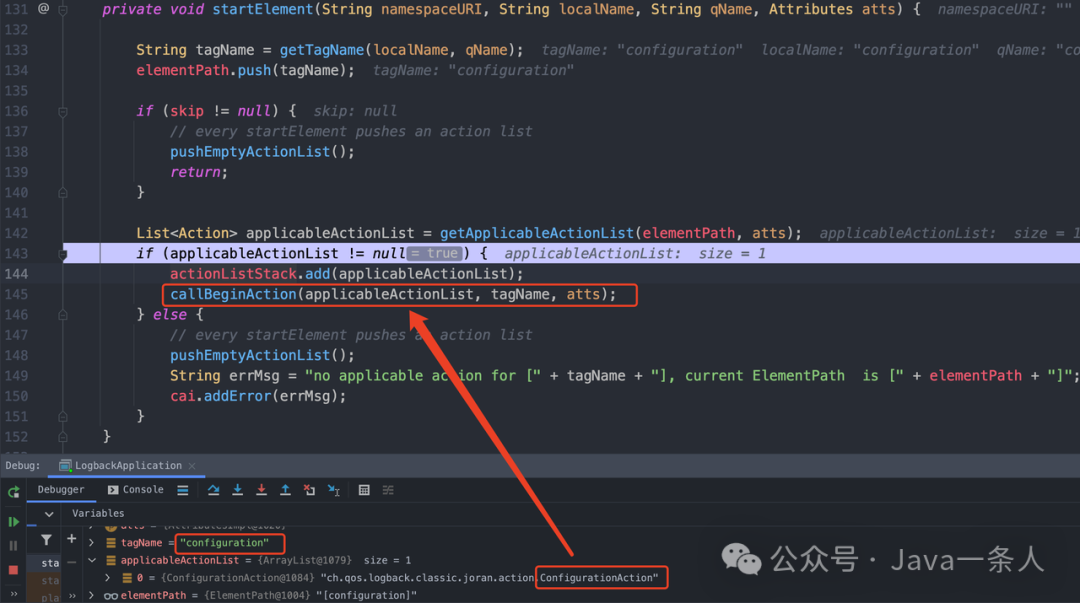Screen dimensions: 1080x603
Task: Click line number 145 in the gutter
Action: [16, 294]
